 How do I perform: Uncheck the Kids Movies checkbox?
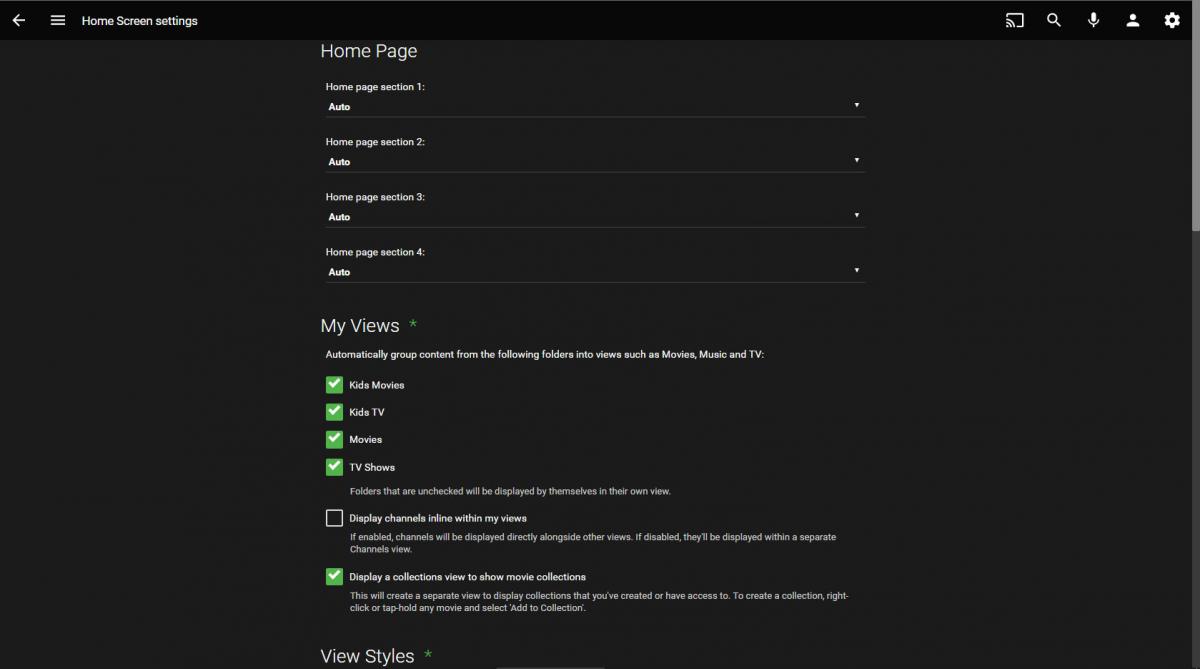tap(334, 385)
